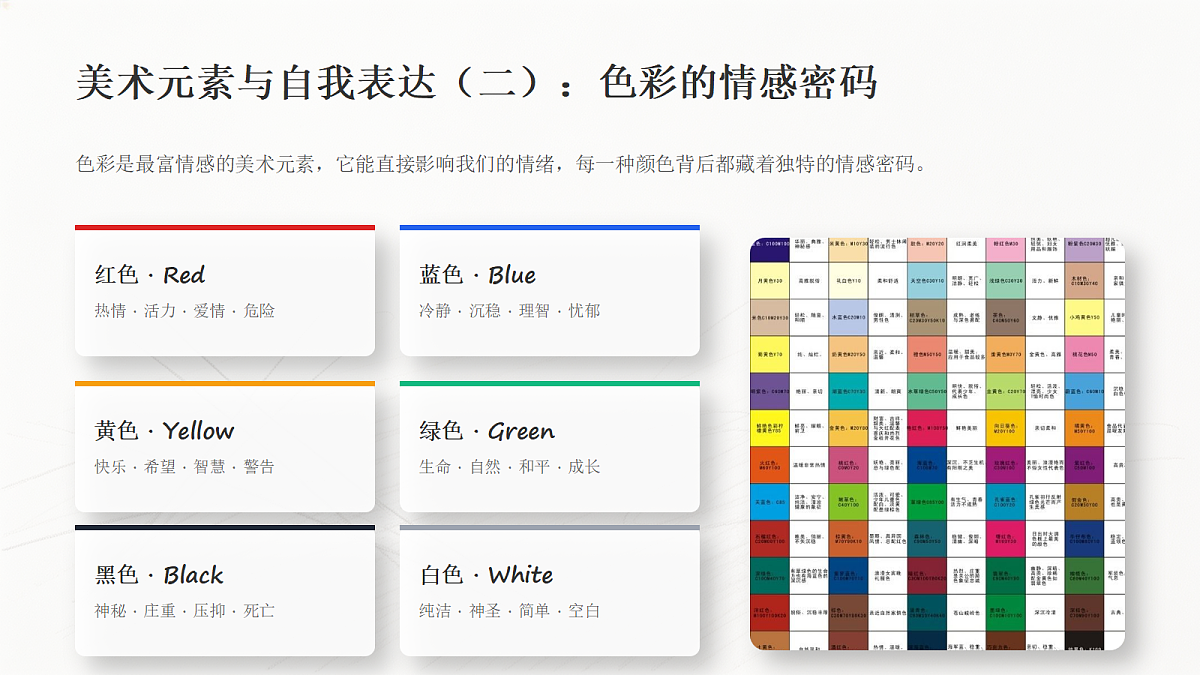Click the 月黄色 Y30 swatch in chart
Viewport: 1200px width, 675px height.
click(x=769, y=281)
